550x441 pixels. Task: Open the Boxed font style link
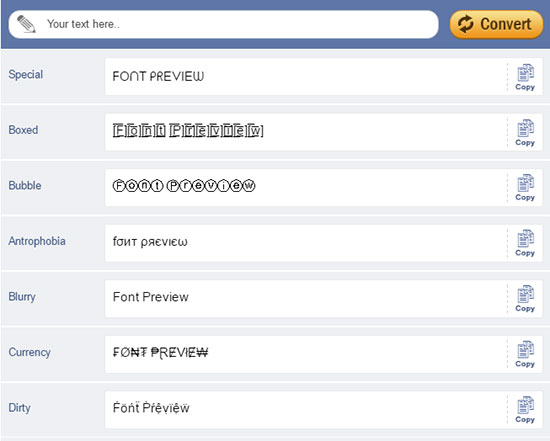pyautogui.click(x=23, y=130)
